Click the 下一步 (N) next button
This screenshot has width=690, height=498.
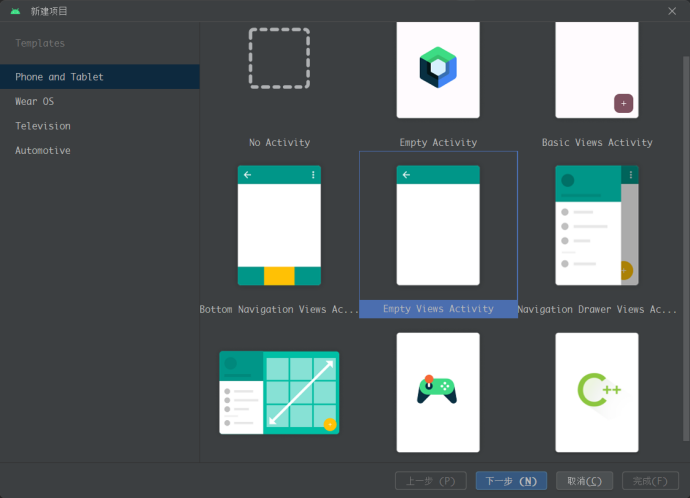point(511,481)
